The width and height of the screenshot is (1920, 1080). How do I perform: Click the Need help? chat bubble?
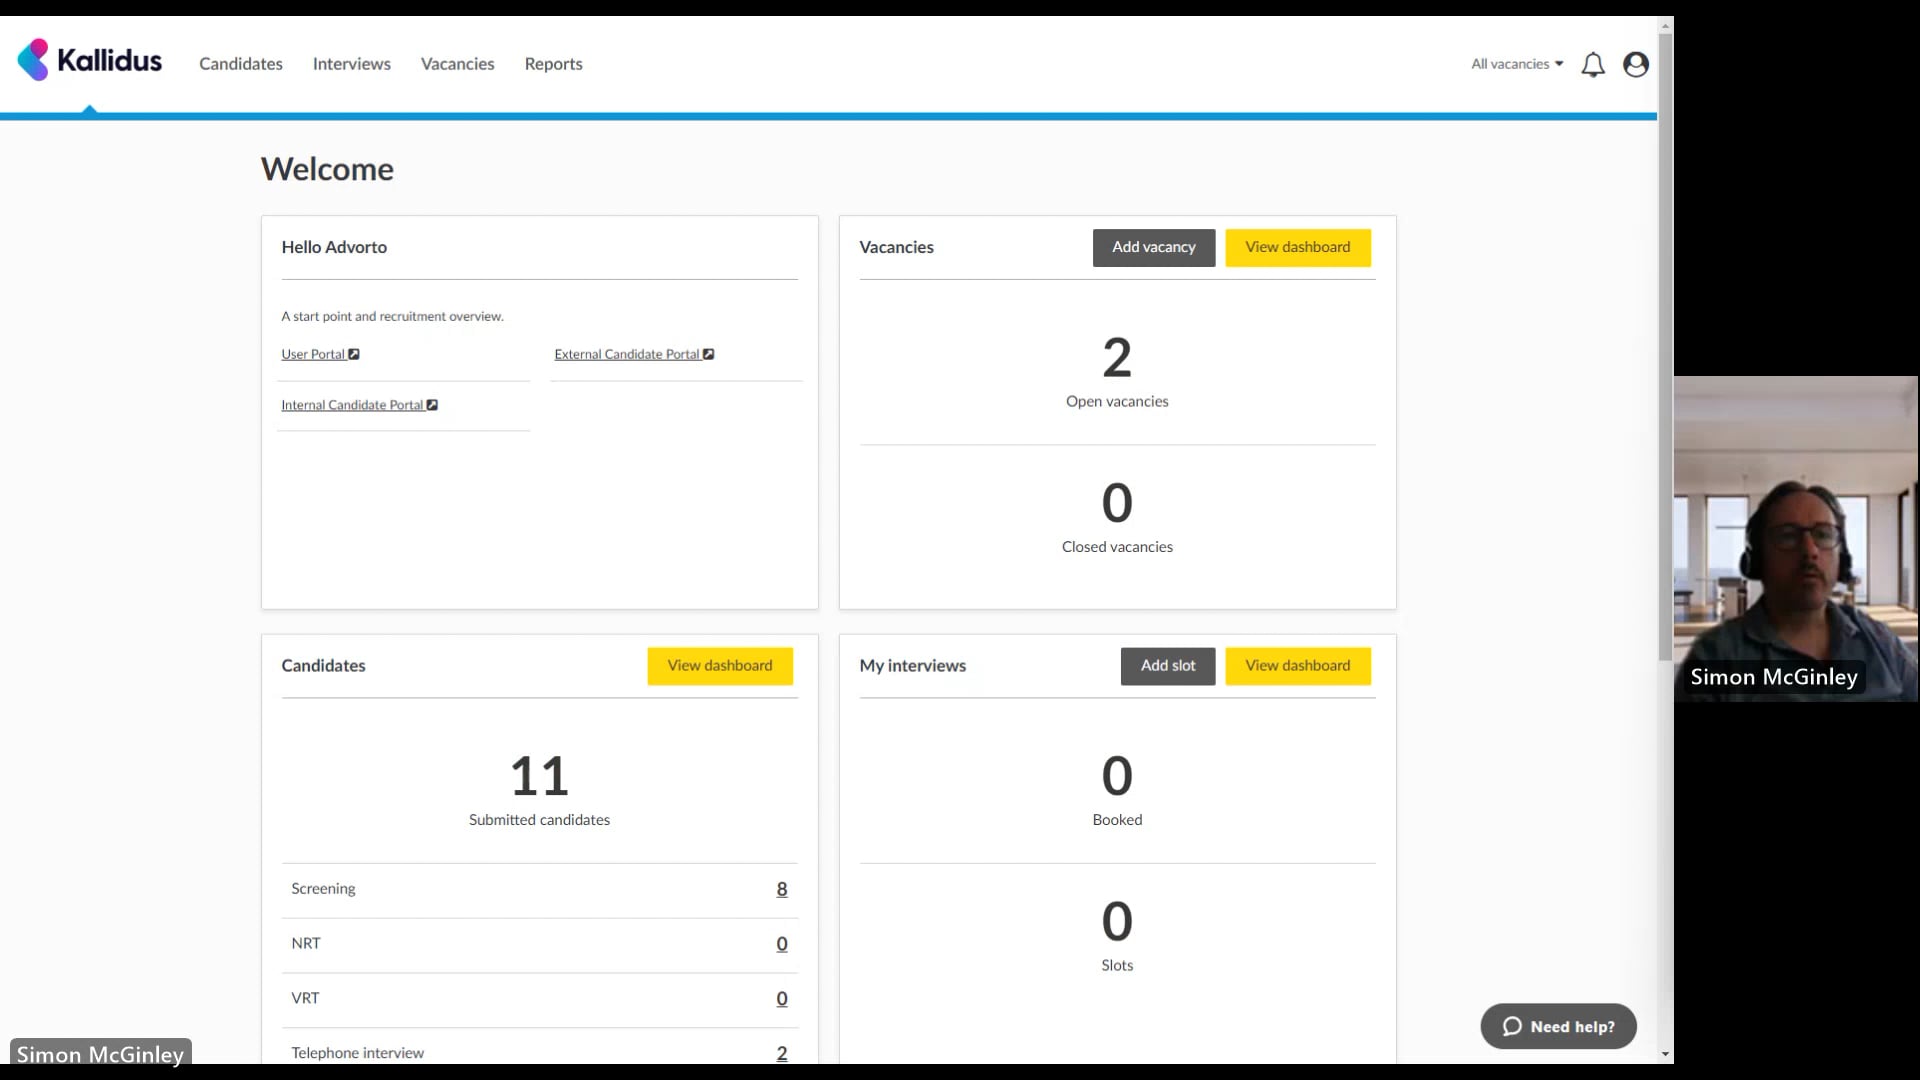[1558, 1026]
